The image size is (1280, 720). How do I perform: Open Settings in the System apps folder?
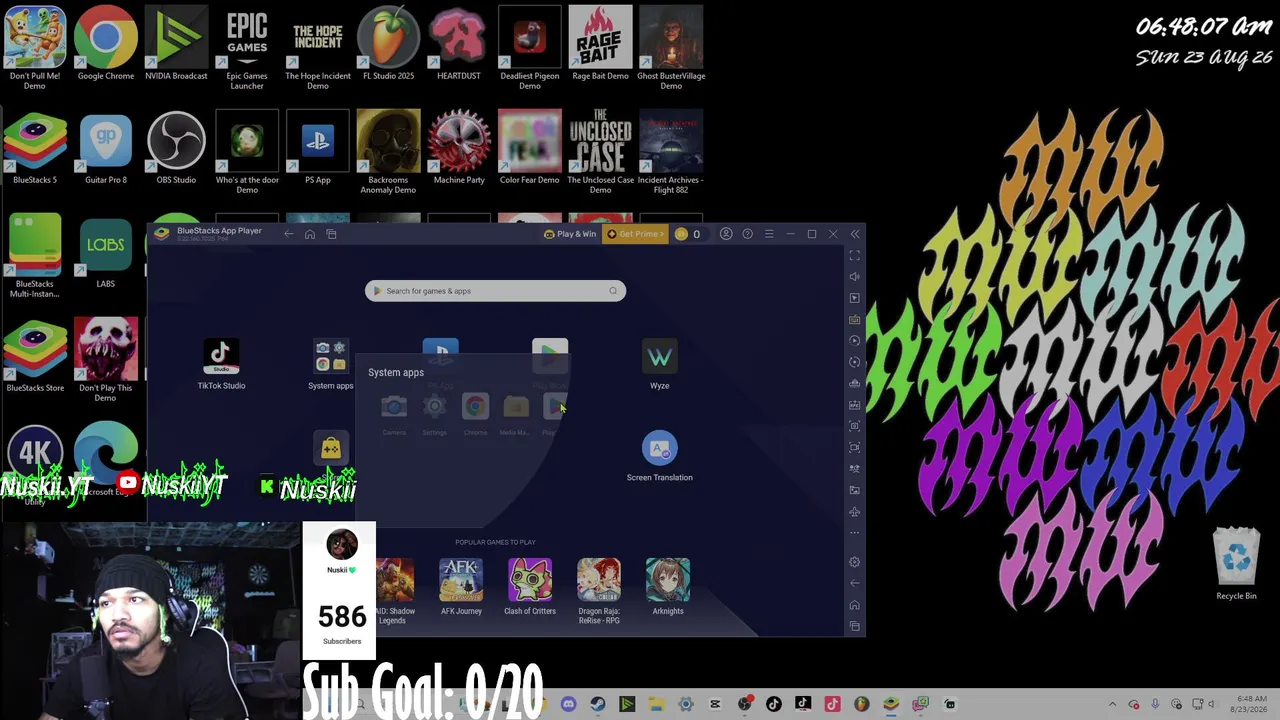434,407
